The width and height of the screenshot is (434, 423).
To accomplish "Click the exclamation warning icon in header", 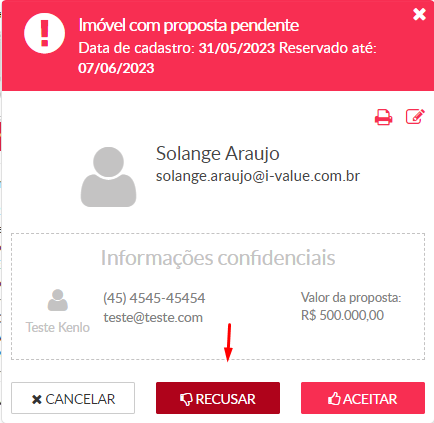I will tap(44, 33).
